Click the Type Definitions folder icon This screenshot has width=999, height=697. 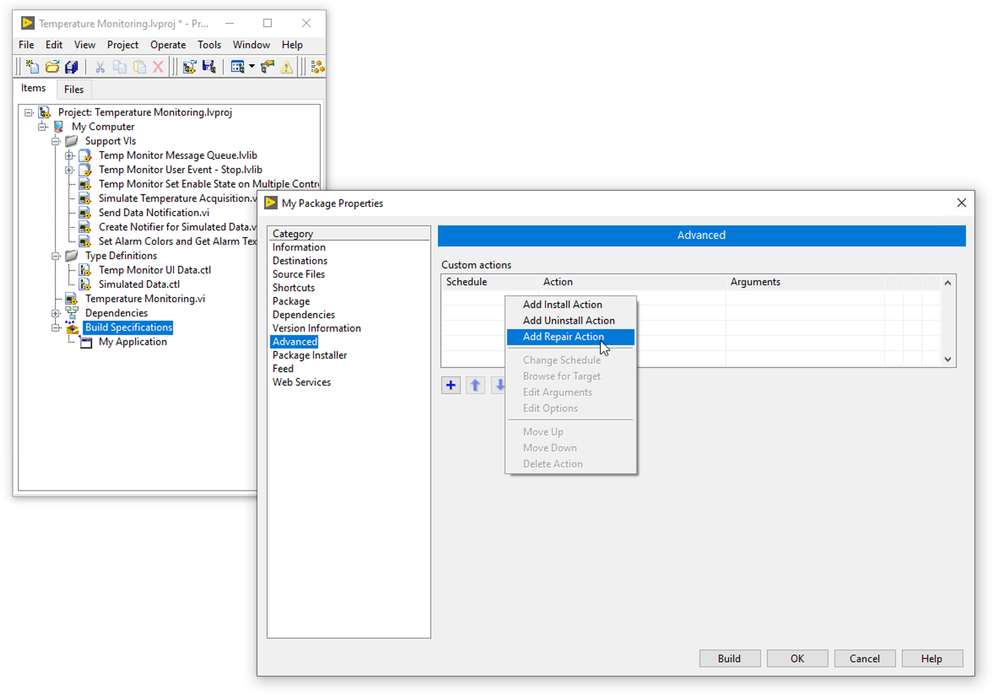click(71, 255)
